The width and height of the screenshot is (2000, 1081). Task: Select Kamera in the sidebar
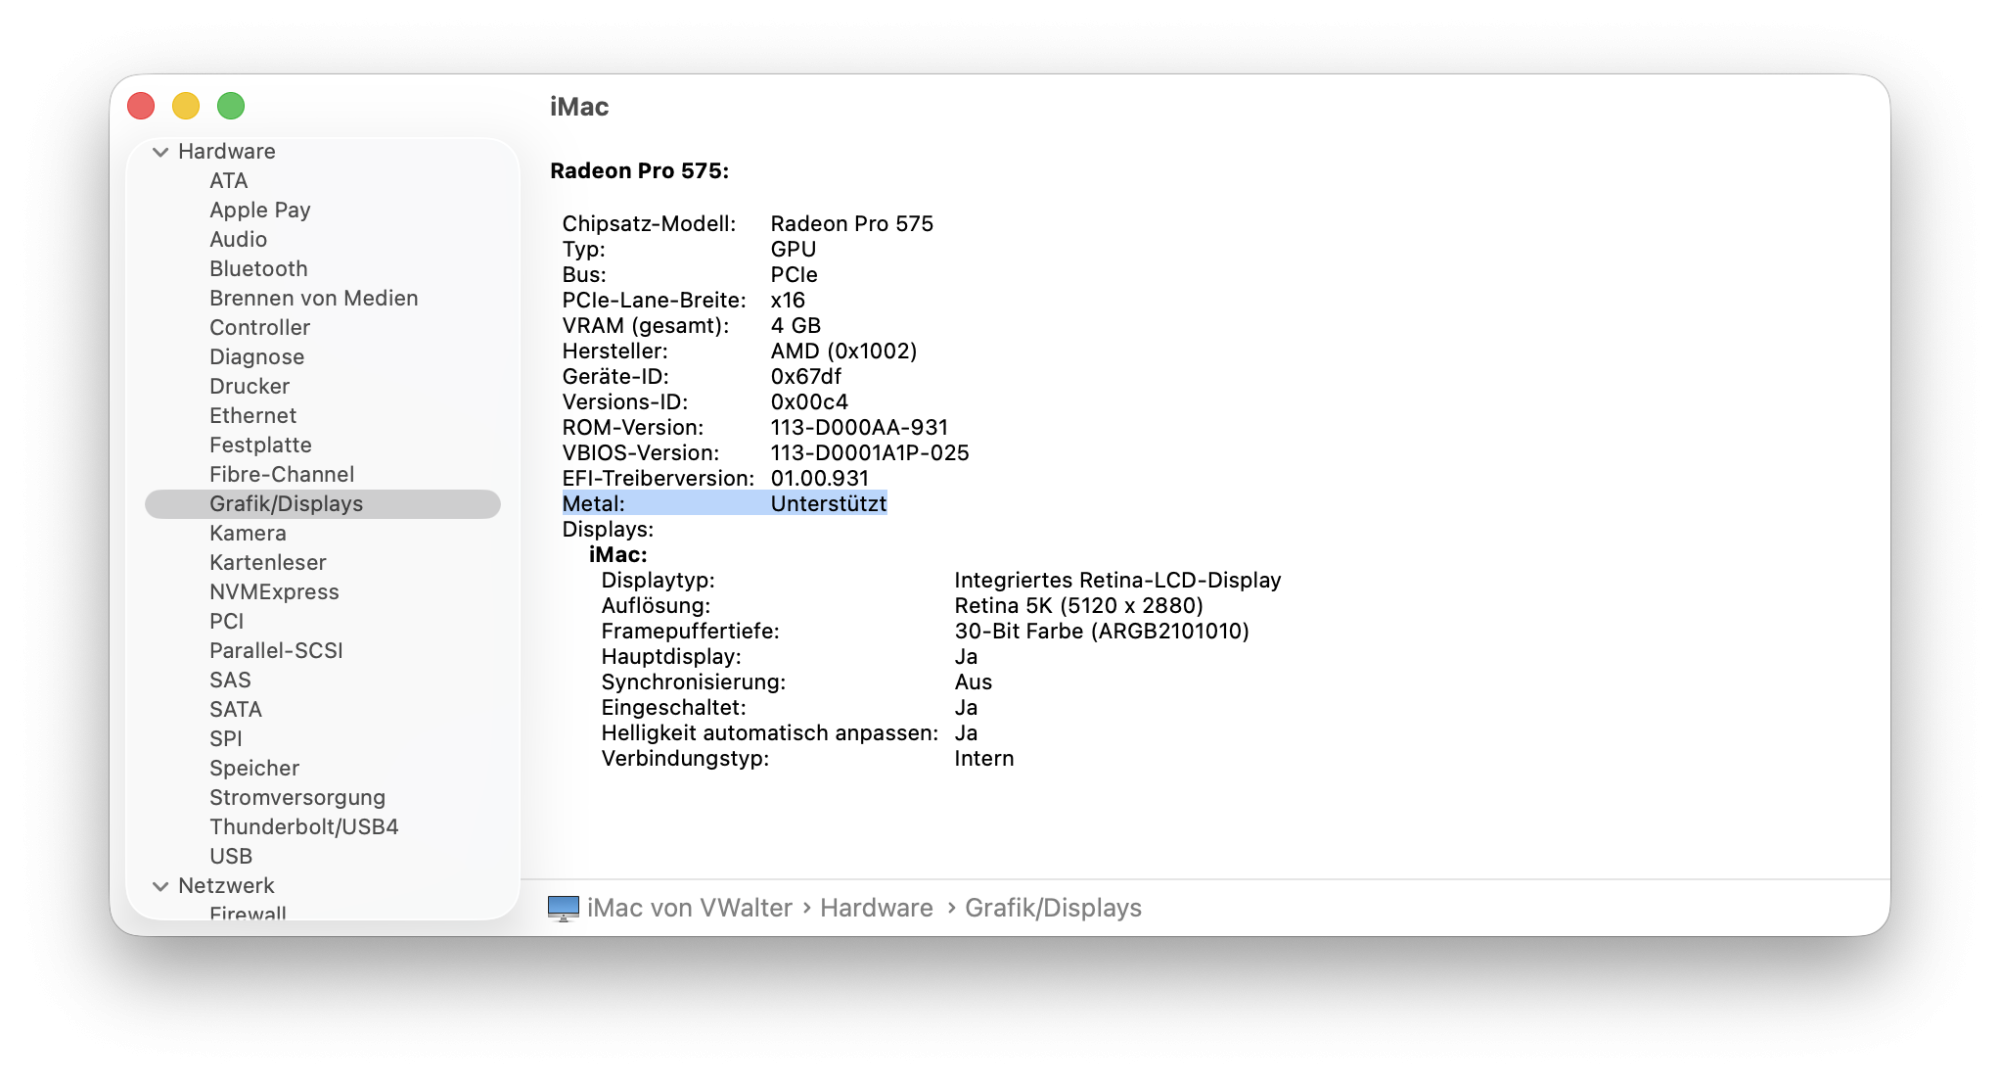pyautogui.click(x=248, y=533)
